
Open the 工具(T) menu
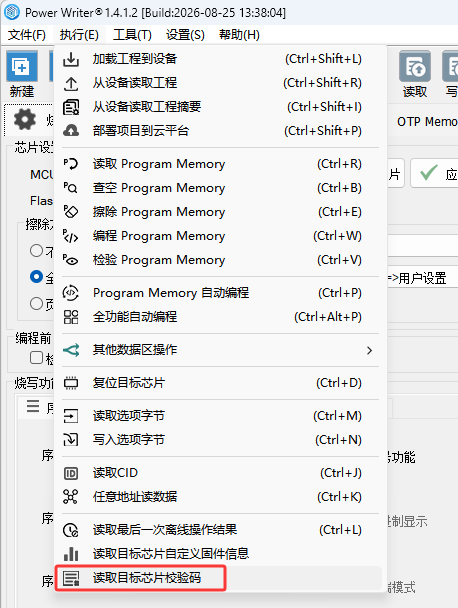(132, 35)
